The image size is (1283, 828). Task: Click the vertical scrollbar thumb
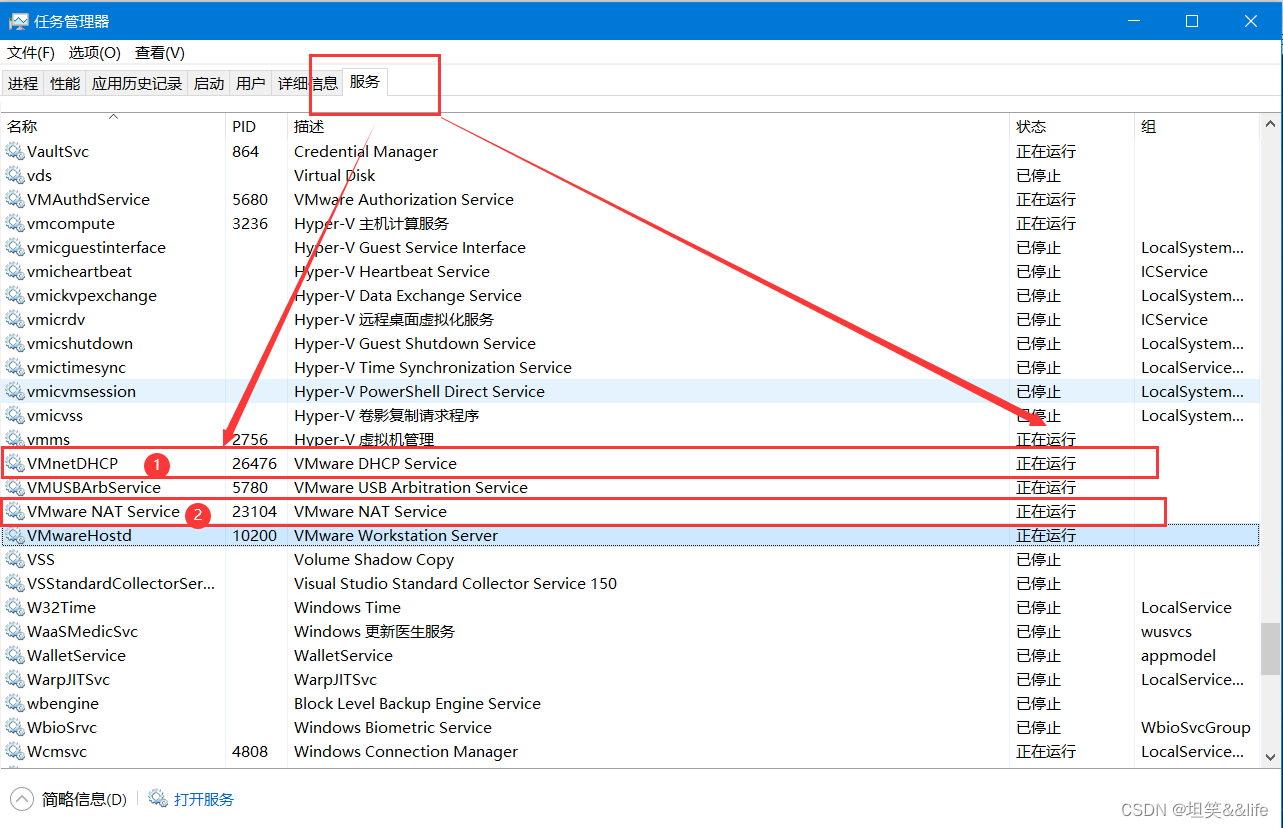click(1270, 649)
